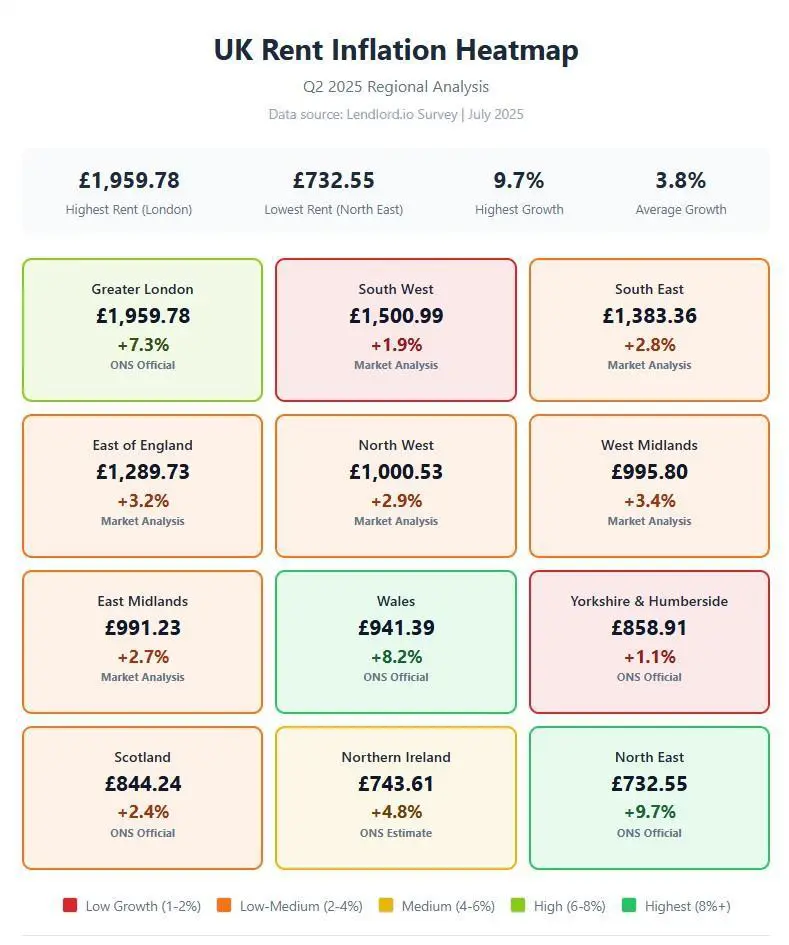Click the East of England card

tap(142, 485)
